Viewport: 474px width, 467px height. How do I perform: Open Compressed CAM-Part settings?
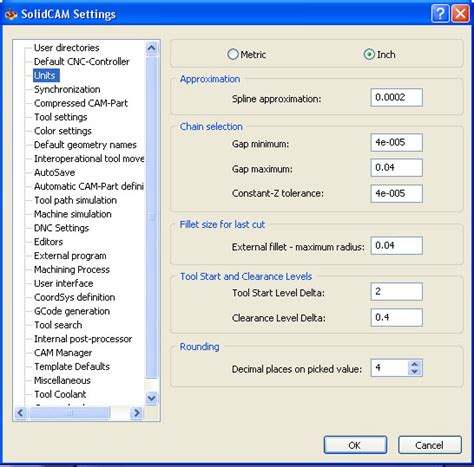(x=81, y=103)
